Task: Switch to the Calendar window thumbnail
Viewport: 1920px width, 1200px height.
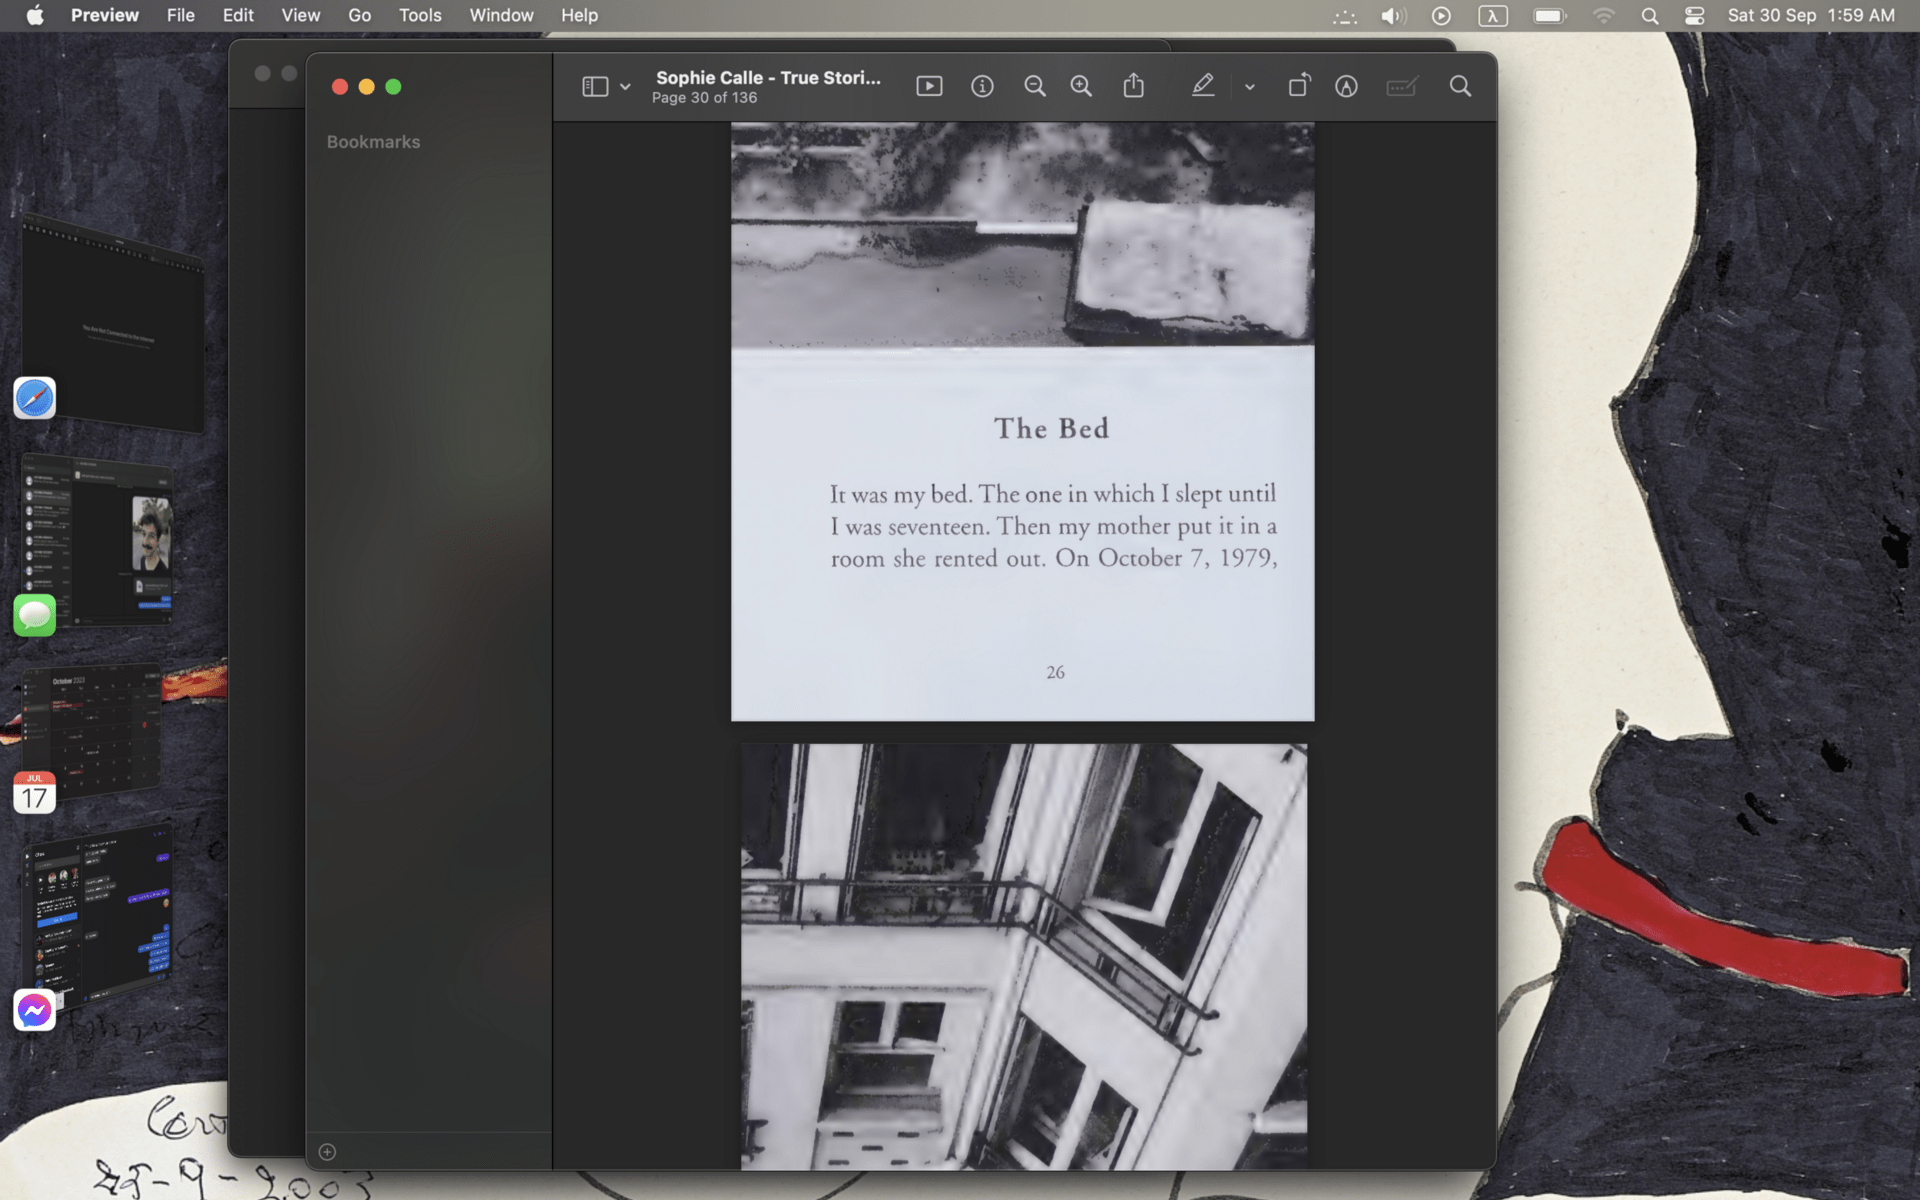Action: [92, 730]
